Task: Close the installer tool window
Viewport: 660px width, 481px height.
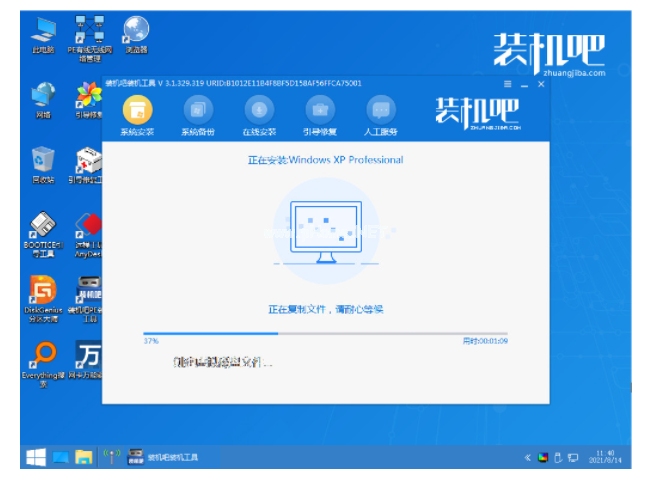Action: (541, 84)
